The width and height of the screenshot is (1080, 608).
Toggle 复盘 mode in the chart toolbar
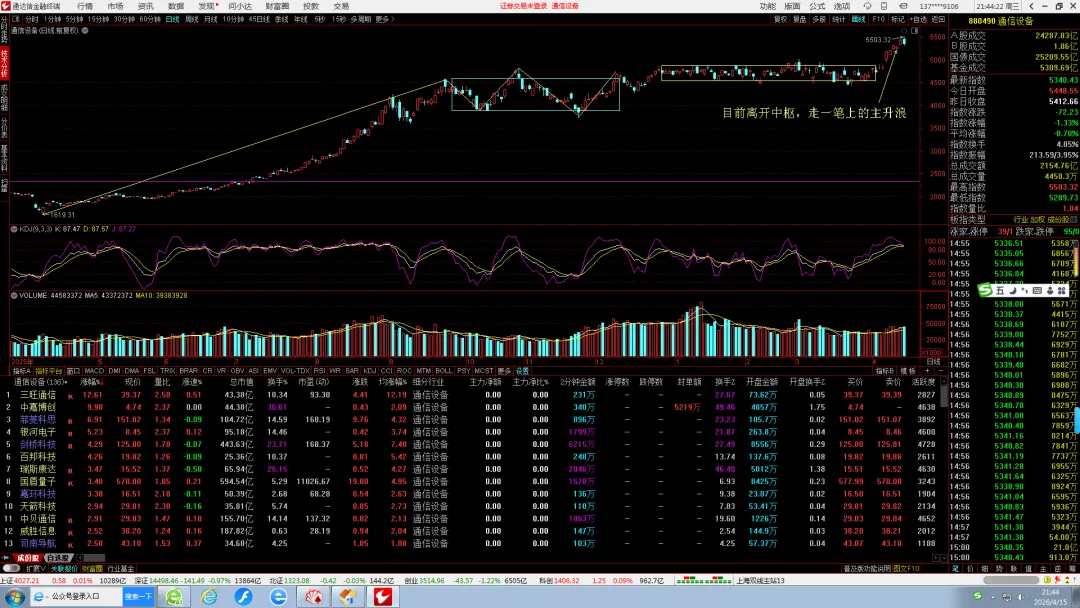pyautogui.click(x=800, y=19)
